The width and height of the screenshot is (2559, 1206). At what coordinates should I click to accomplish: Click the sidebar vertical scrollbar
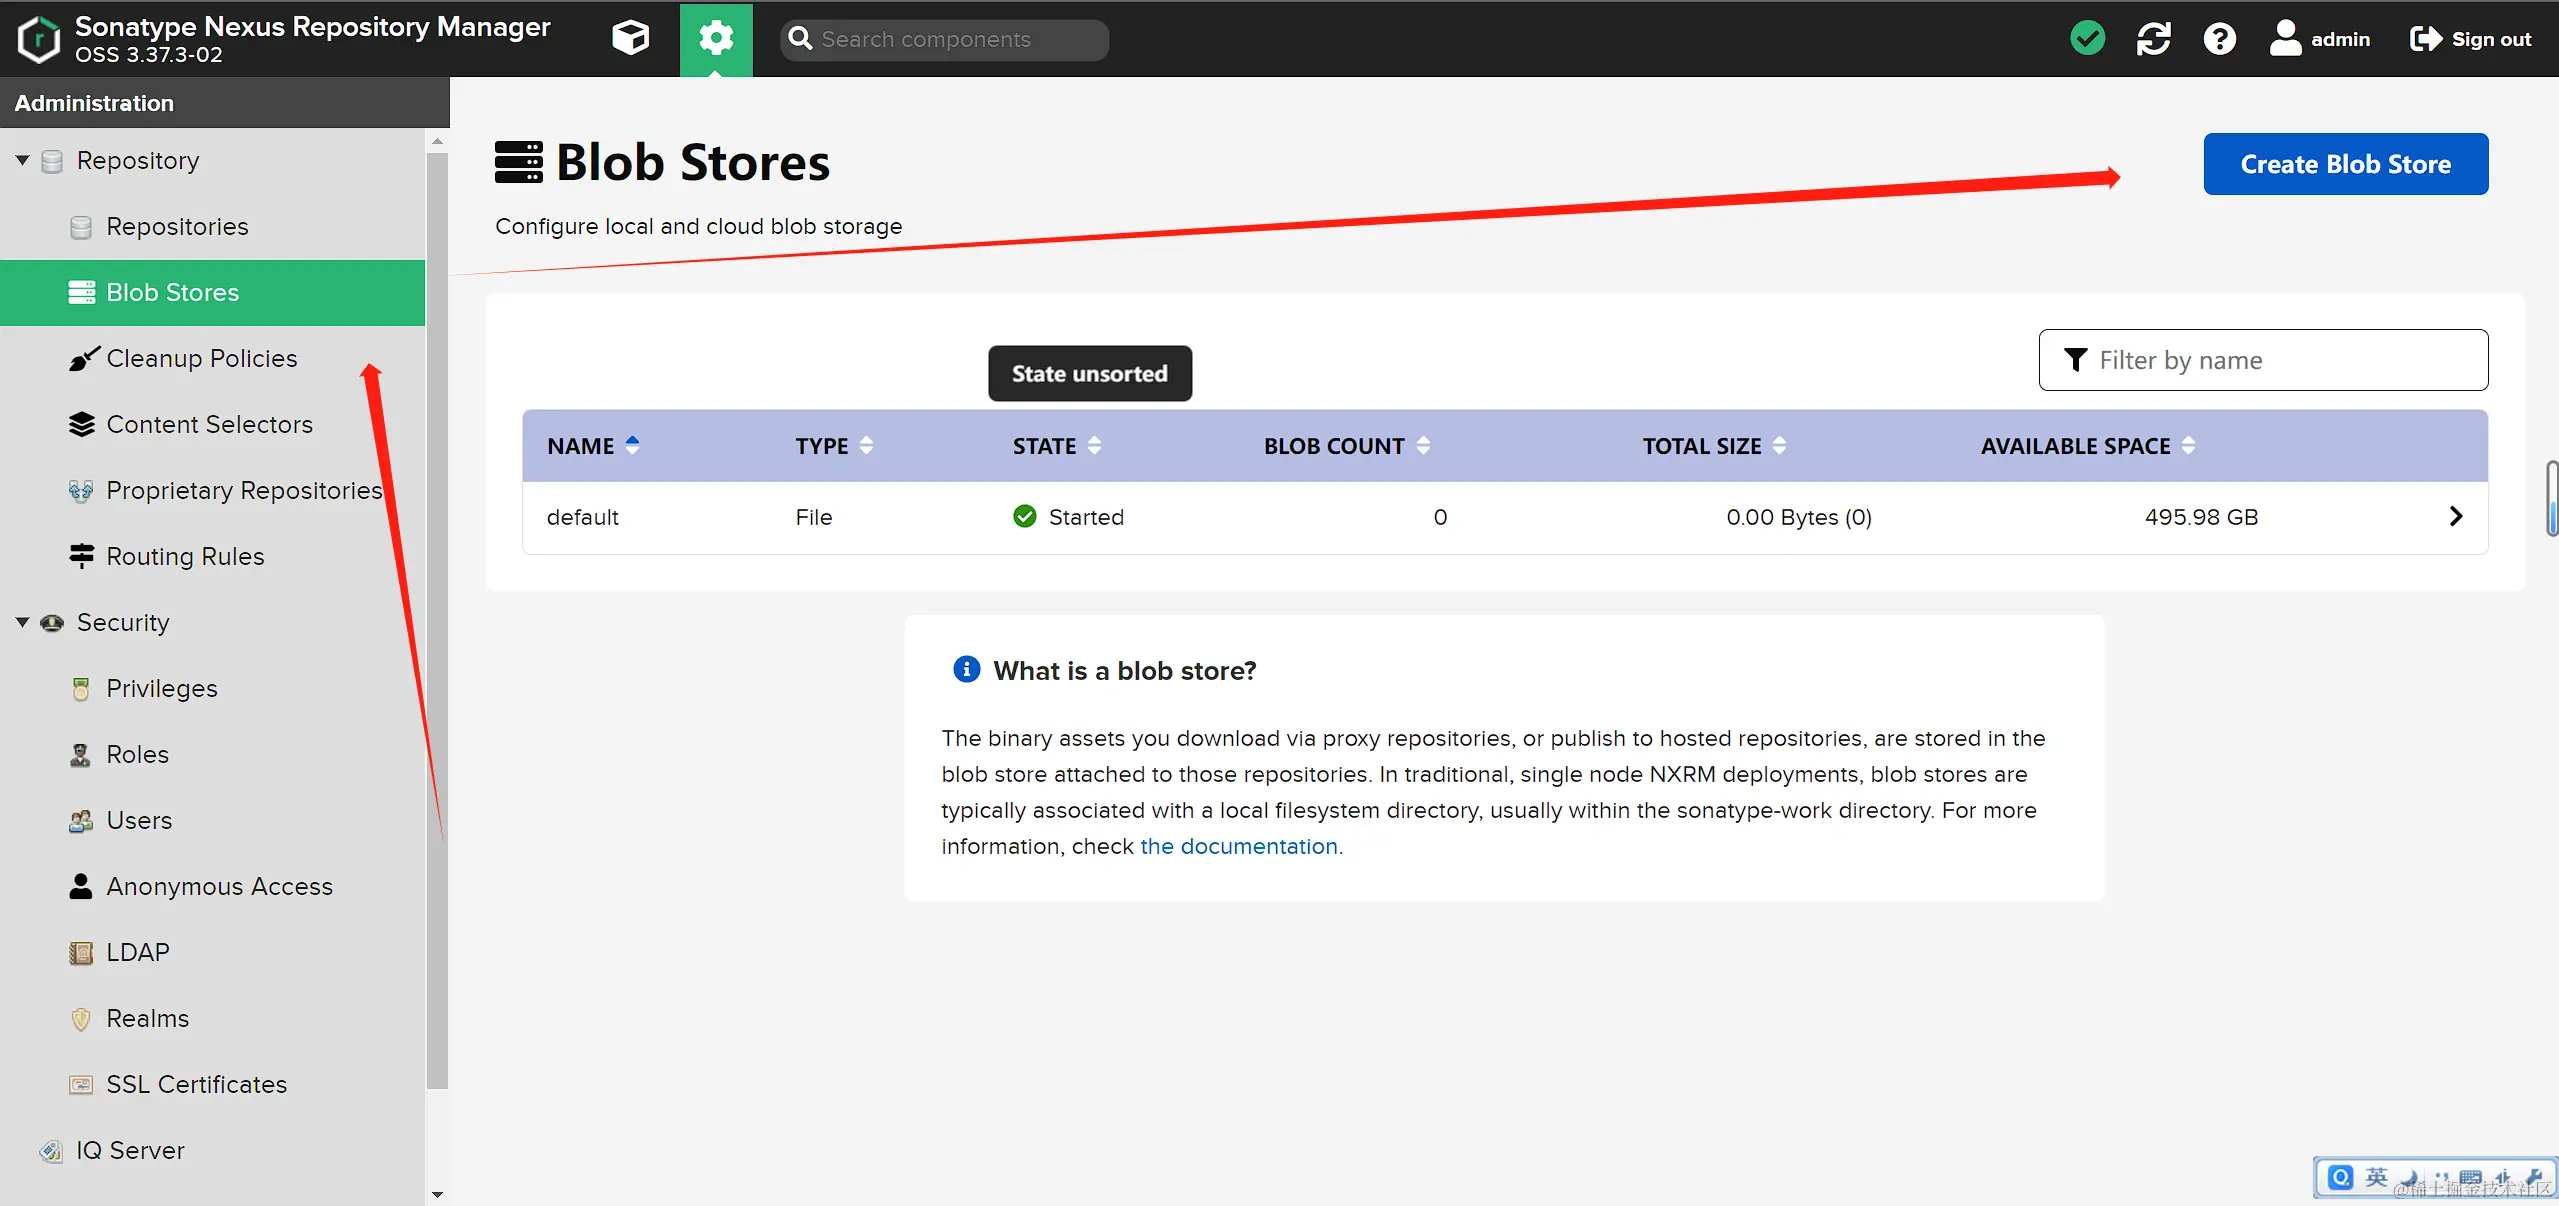point(437,620)
